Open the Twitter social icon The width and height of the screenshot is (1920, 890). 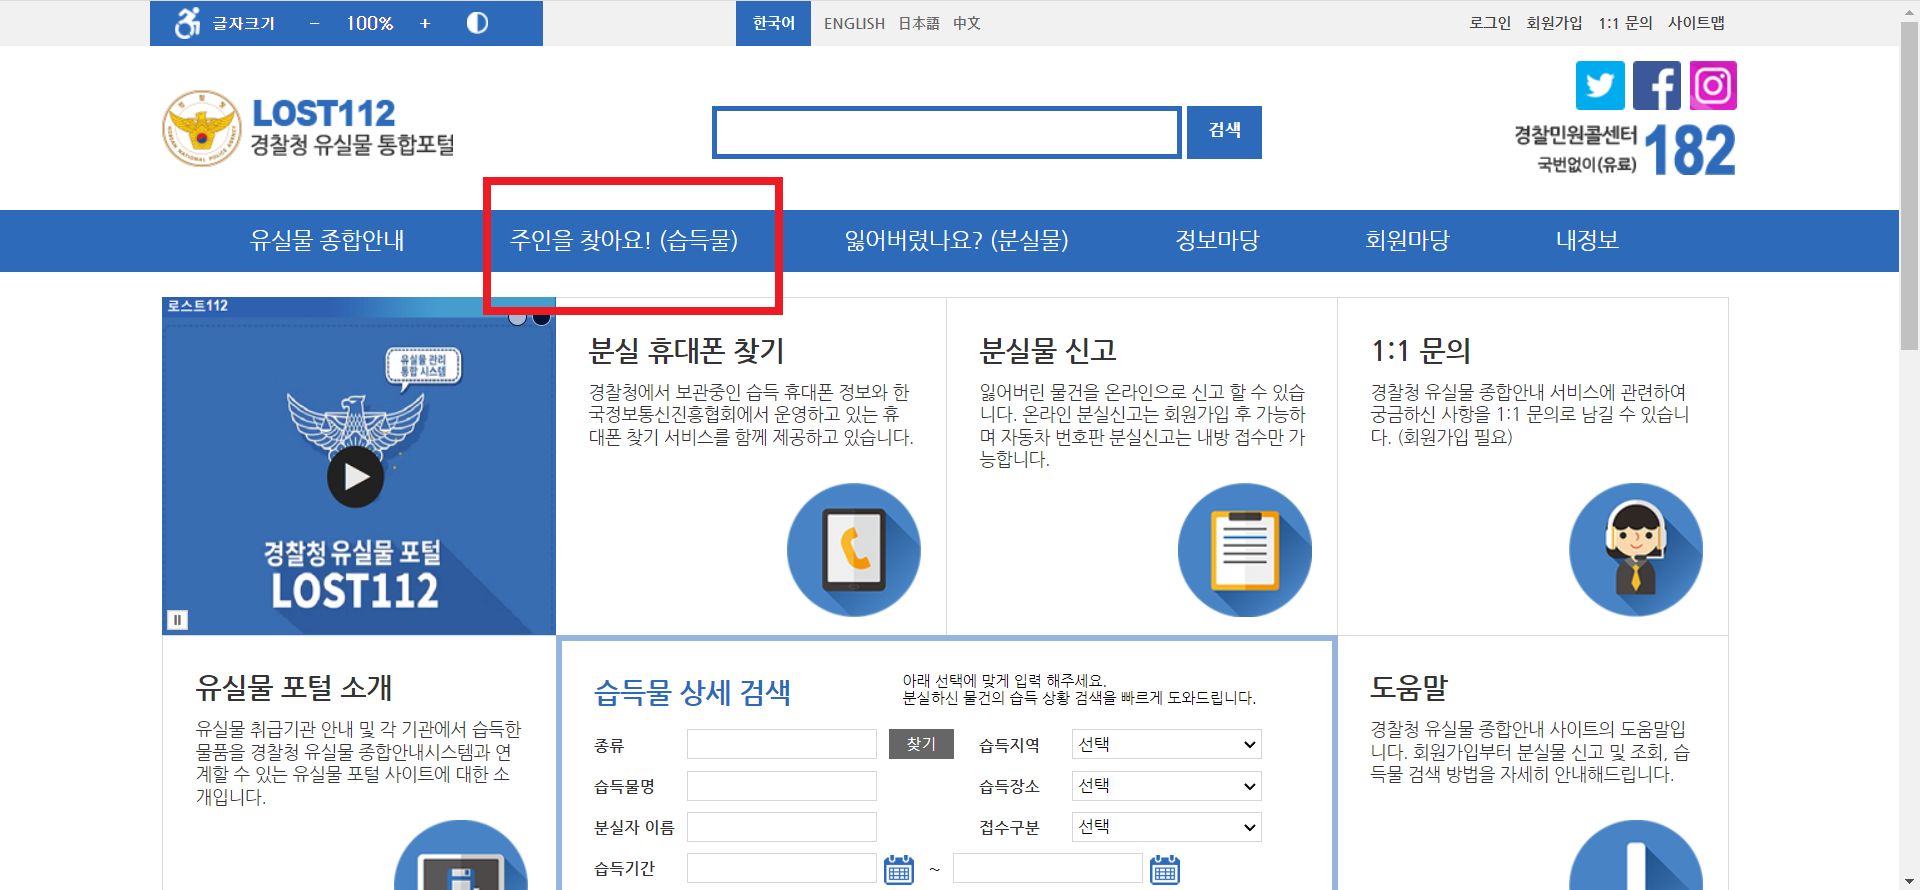(x=1600, y=86)
